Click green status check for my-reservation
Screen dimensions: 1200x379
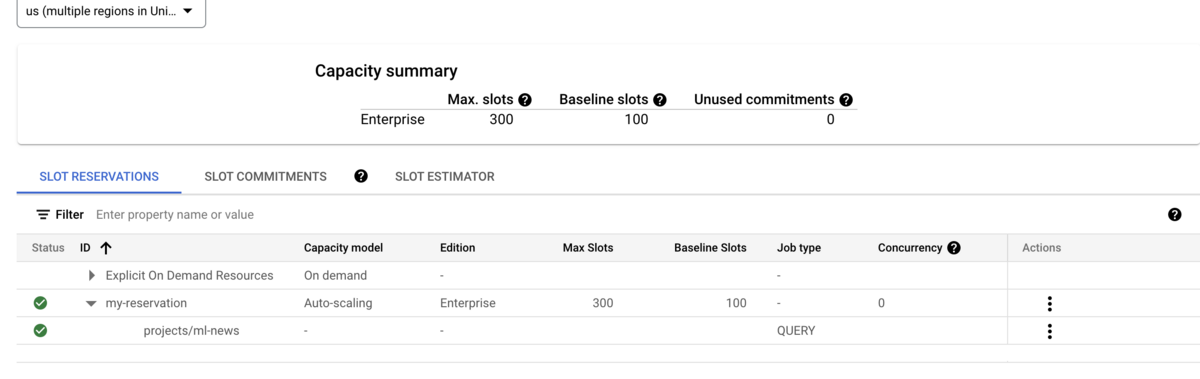[40, 303]
